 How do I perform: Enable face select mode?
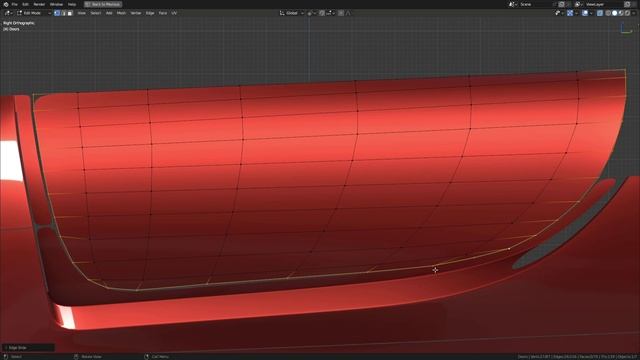[70, 13]
